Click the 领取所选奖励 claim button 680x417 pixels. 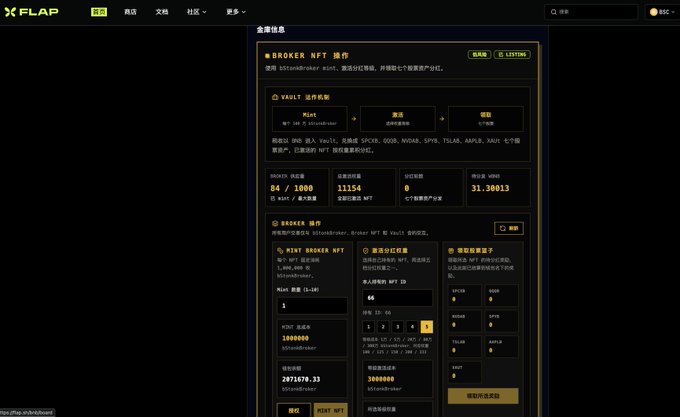tap(483, 396)
